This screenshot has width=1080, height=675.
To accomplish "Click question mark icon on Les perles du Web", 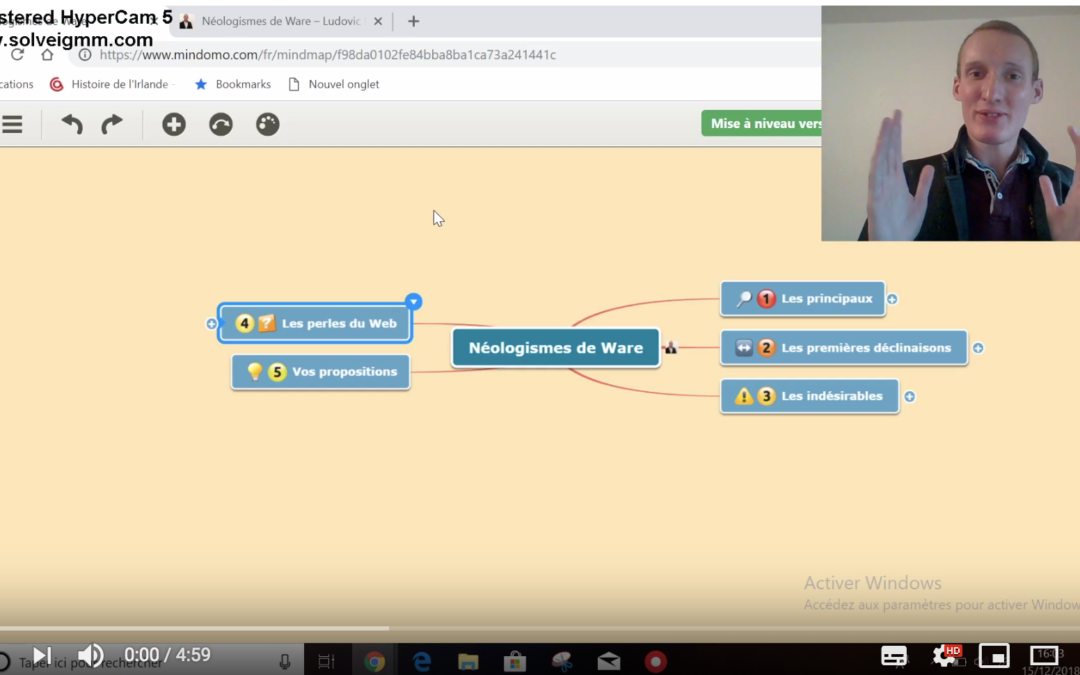I will [x=267, y=323].
